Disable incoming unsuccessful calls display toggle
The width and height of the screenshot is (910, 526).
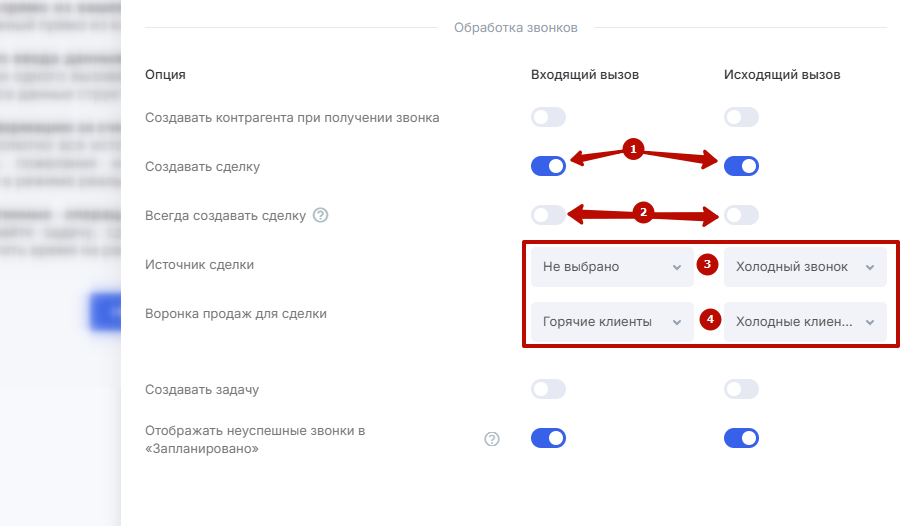coord(548,438)
